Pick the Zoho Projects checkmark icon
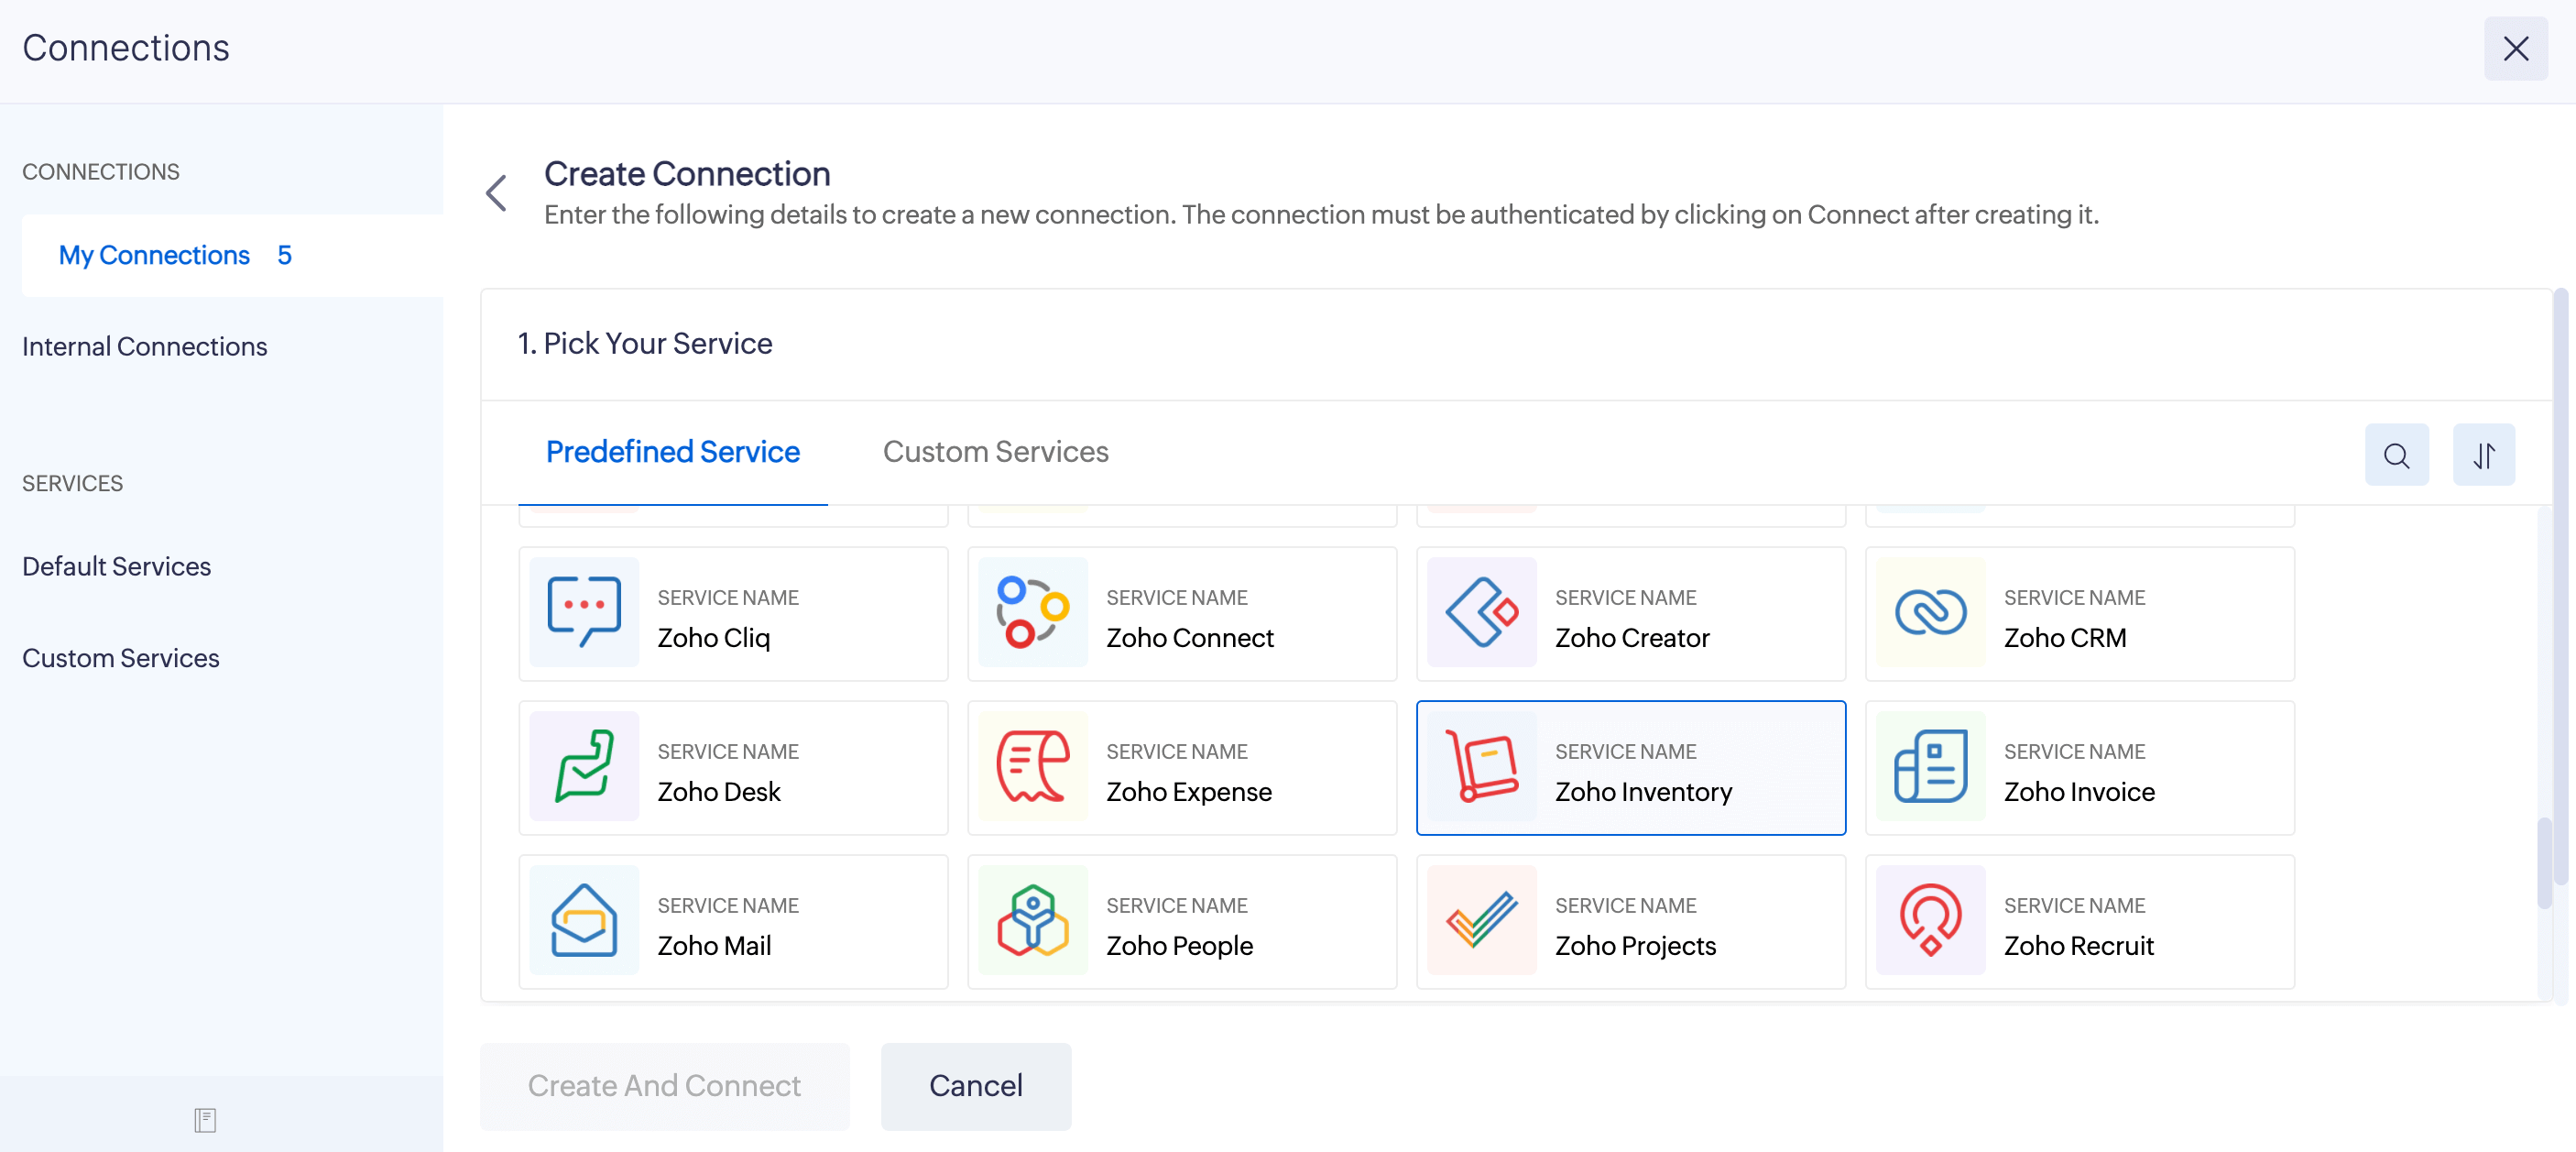Viewport: 2576px width, 1152px height. (1481, 920)
